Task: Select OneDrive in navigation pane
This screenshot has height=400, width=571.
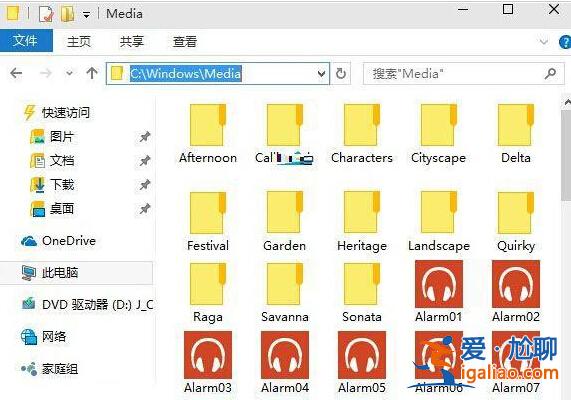Action: tap(59, 241)
